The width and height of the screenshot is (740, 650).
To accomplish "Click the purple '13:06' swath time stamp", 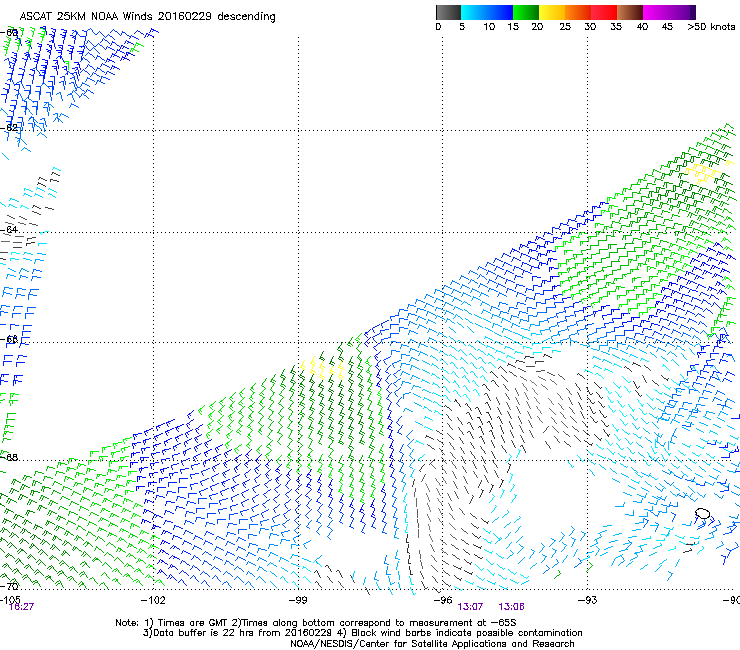I will pyautogui.click(x=512, y=607).
